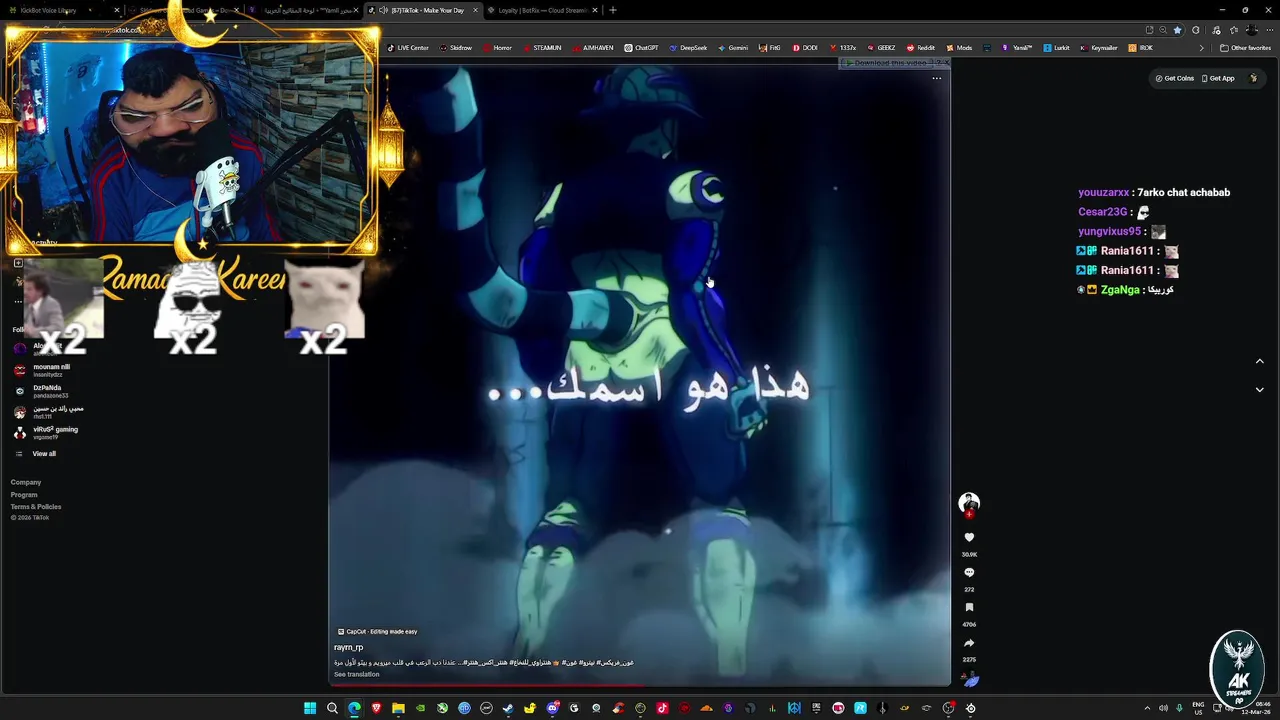Screen dimensions: 1280x720
Task: Open the viRuS gaming followed account
Action: (x=45, y=433)
